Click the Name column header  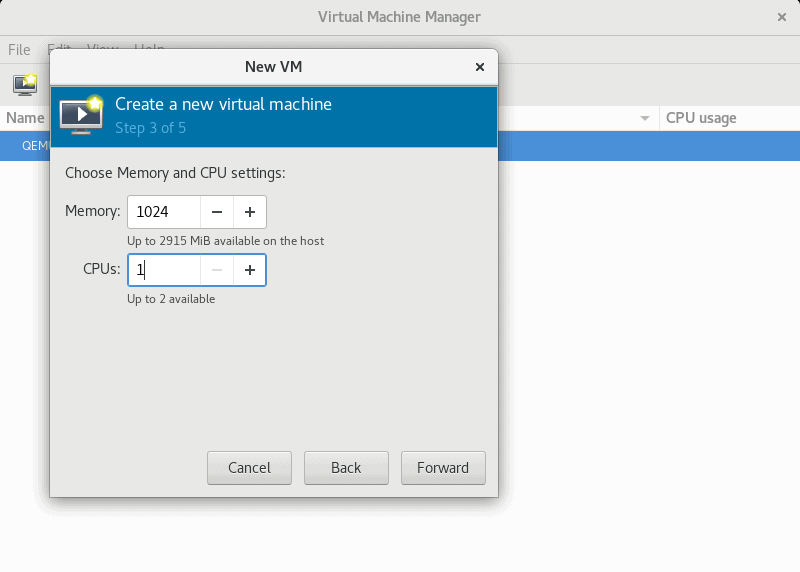[25, 118]
